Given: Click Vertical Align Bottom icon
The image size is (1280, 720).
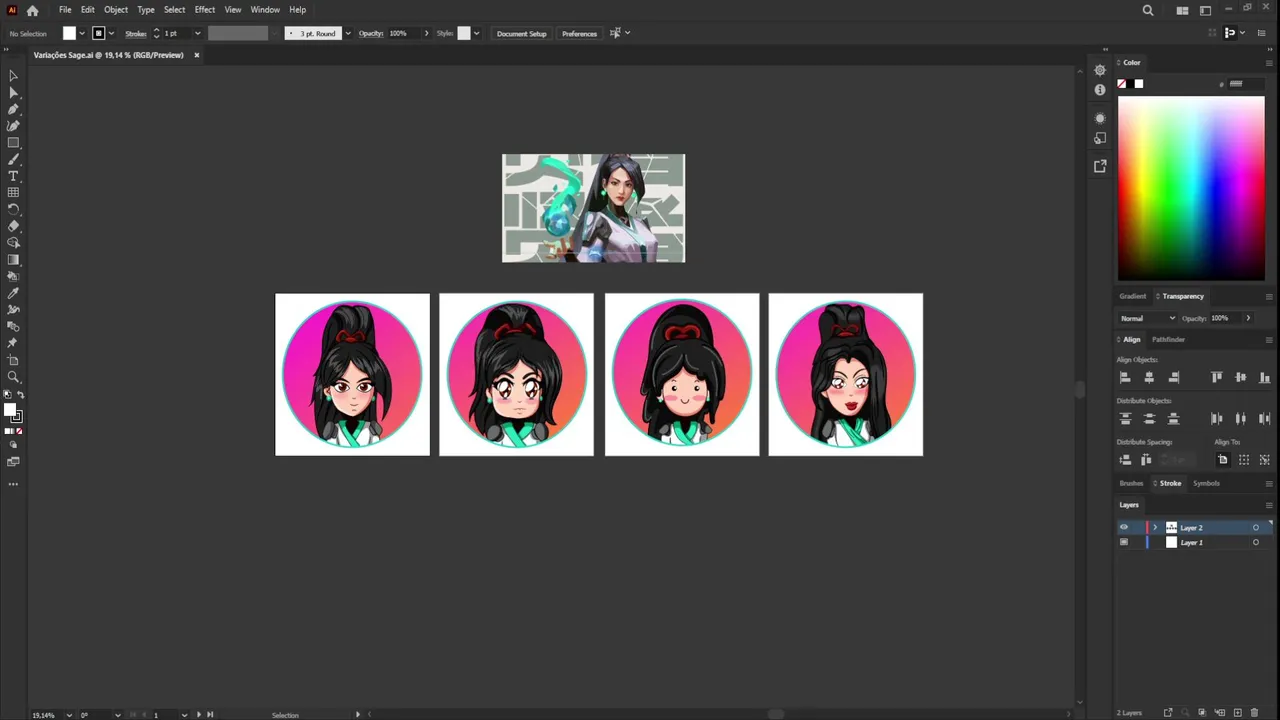Looking at the screenshot, I should (1265, 377).
